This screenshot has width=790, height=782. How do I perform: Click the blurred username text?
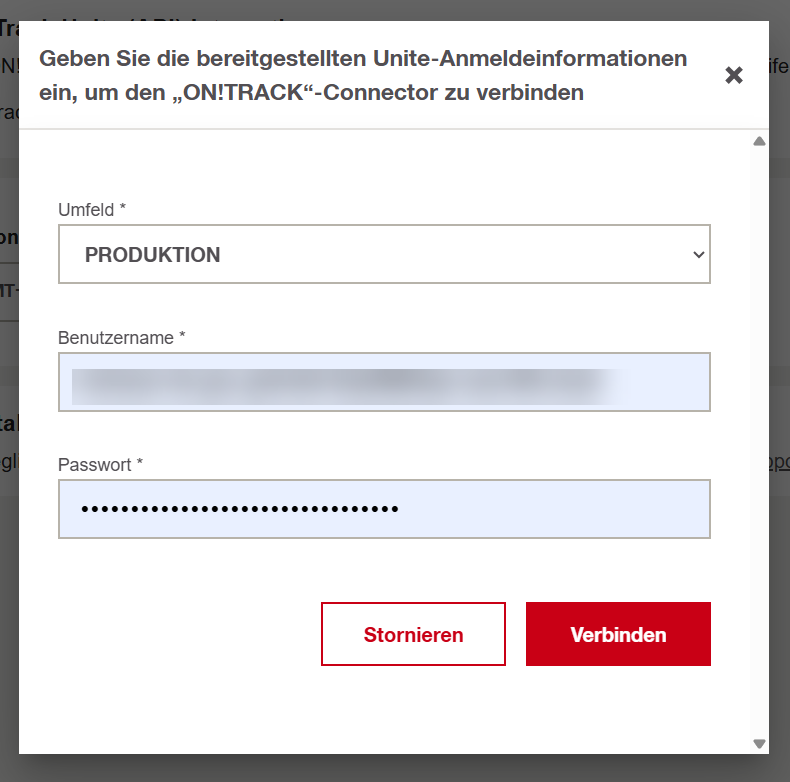click(x=340, y=384)
